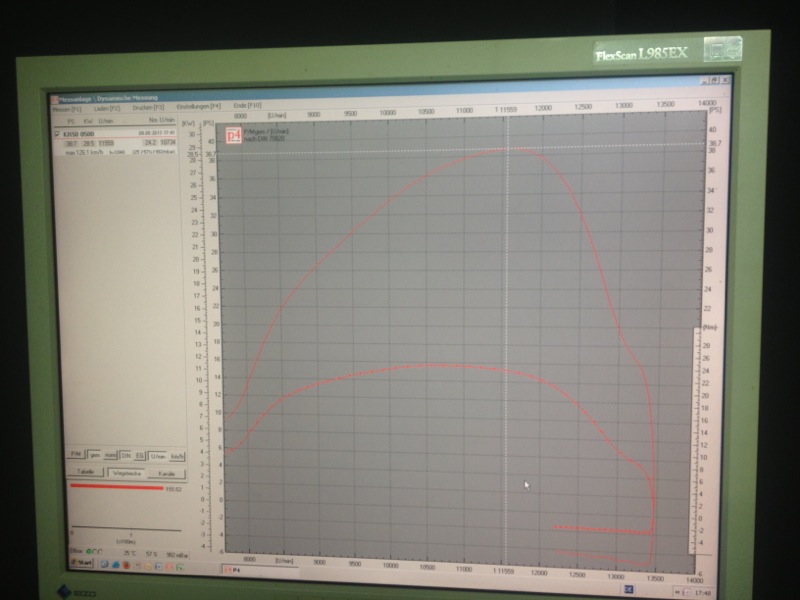Image resolution: width=800 pixels, height=600 pixels.
Task: Click the red P4 logo on the chart
Action: tap(233, 133)
